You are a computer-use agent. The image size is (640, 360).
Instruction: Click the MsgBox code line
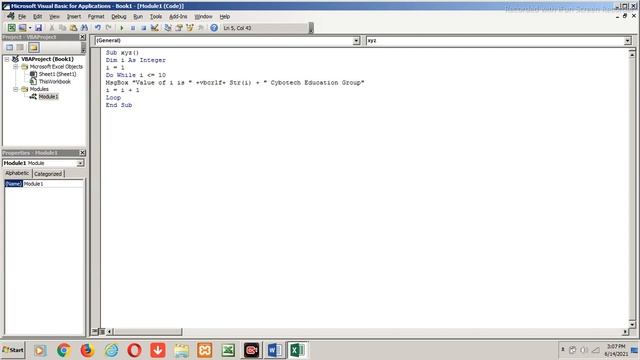click(x=235, y=83)
